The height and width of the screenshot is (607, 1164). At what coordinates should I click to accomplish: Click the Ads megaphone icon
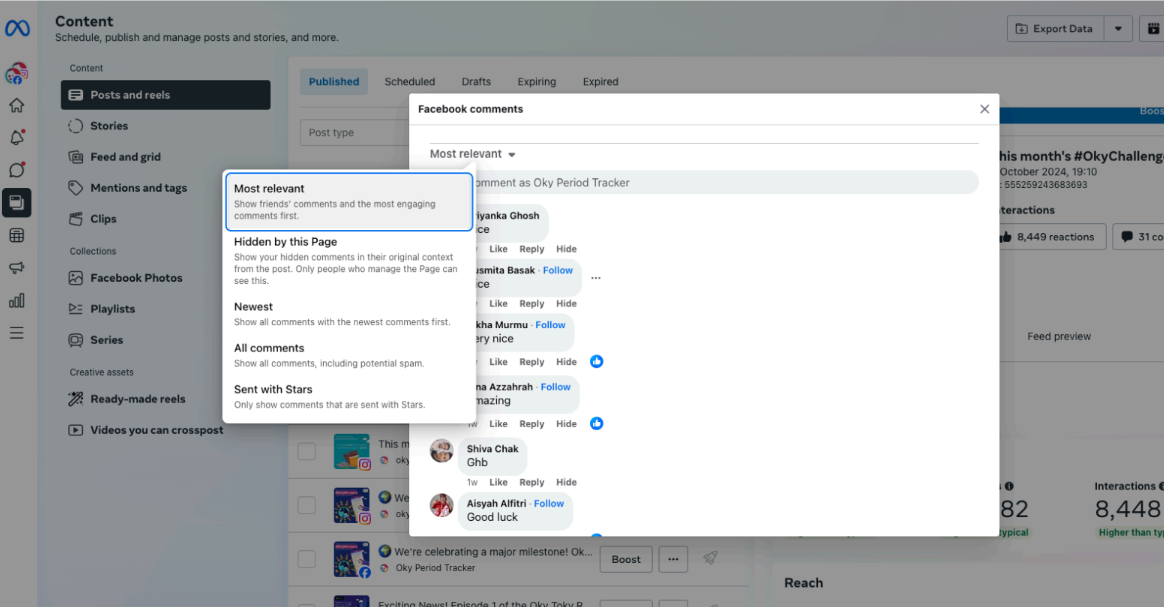16,268
